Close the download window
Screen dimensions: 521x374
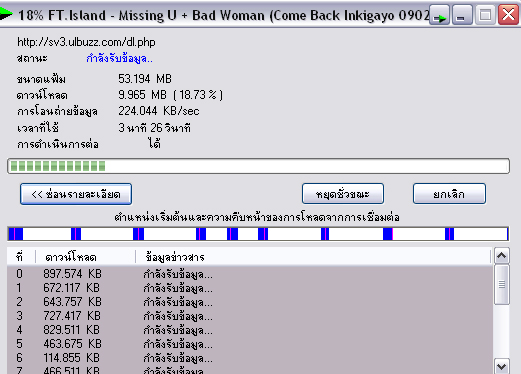tap(508, 15)
